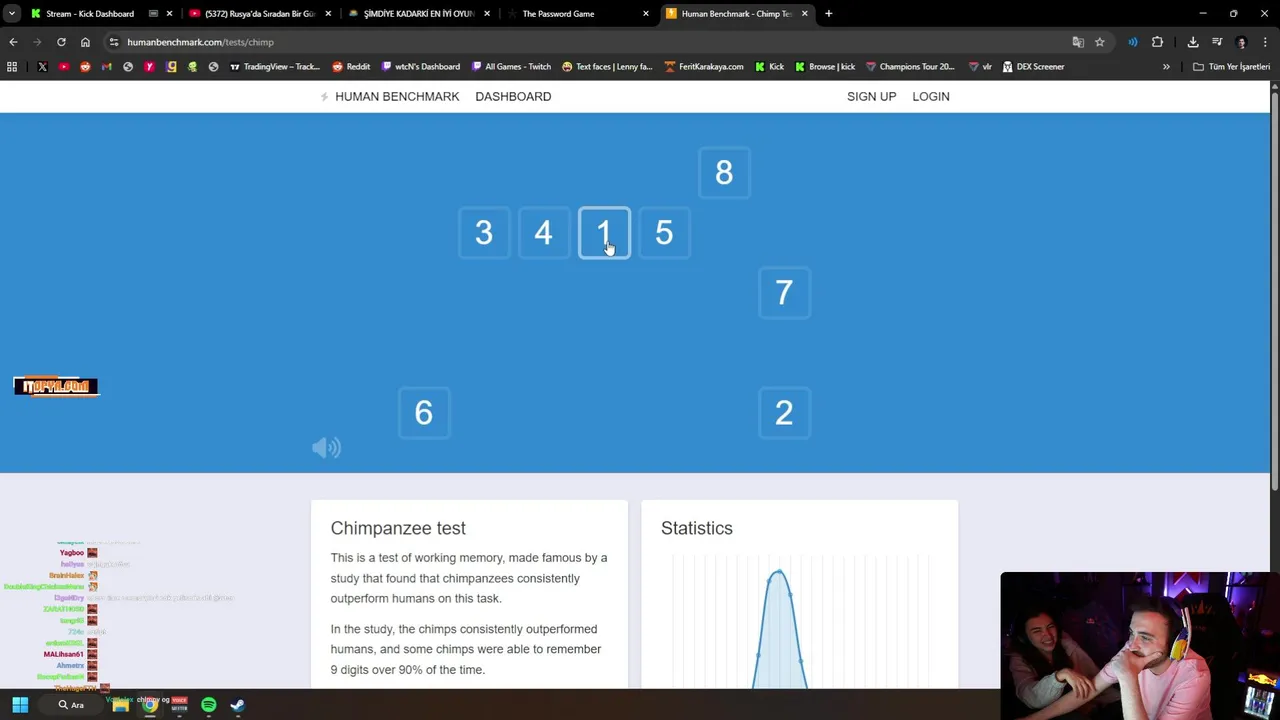Open the HUMAN BENCHMARK home link
1280x720 pixels.
[389, 96]
